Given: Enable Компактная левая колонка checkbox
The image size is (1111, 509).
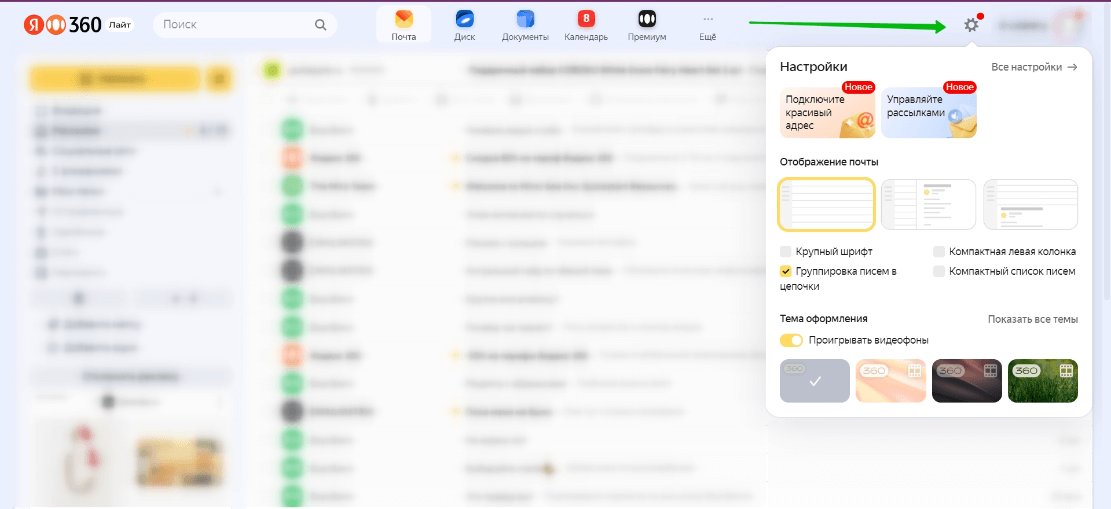Looking at the screenshot, I should 939,252.
